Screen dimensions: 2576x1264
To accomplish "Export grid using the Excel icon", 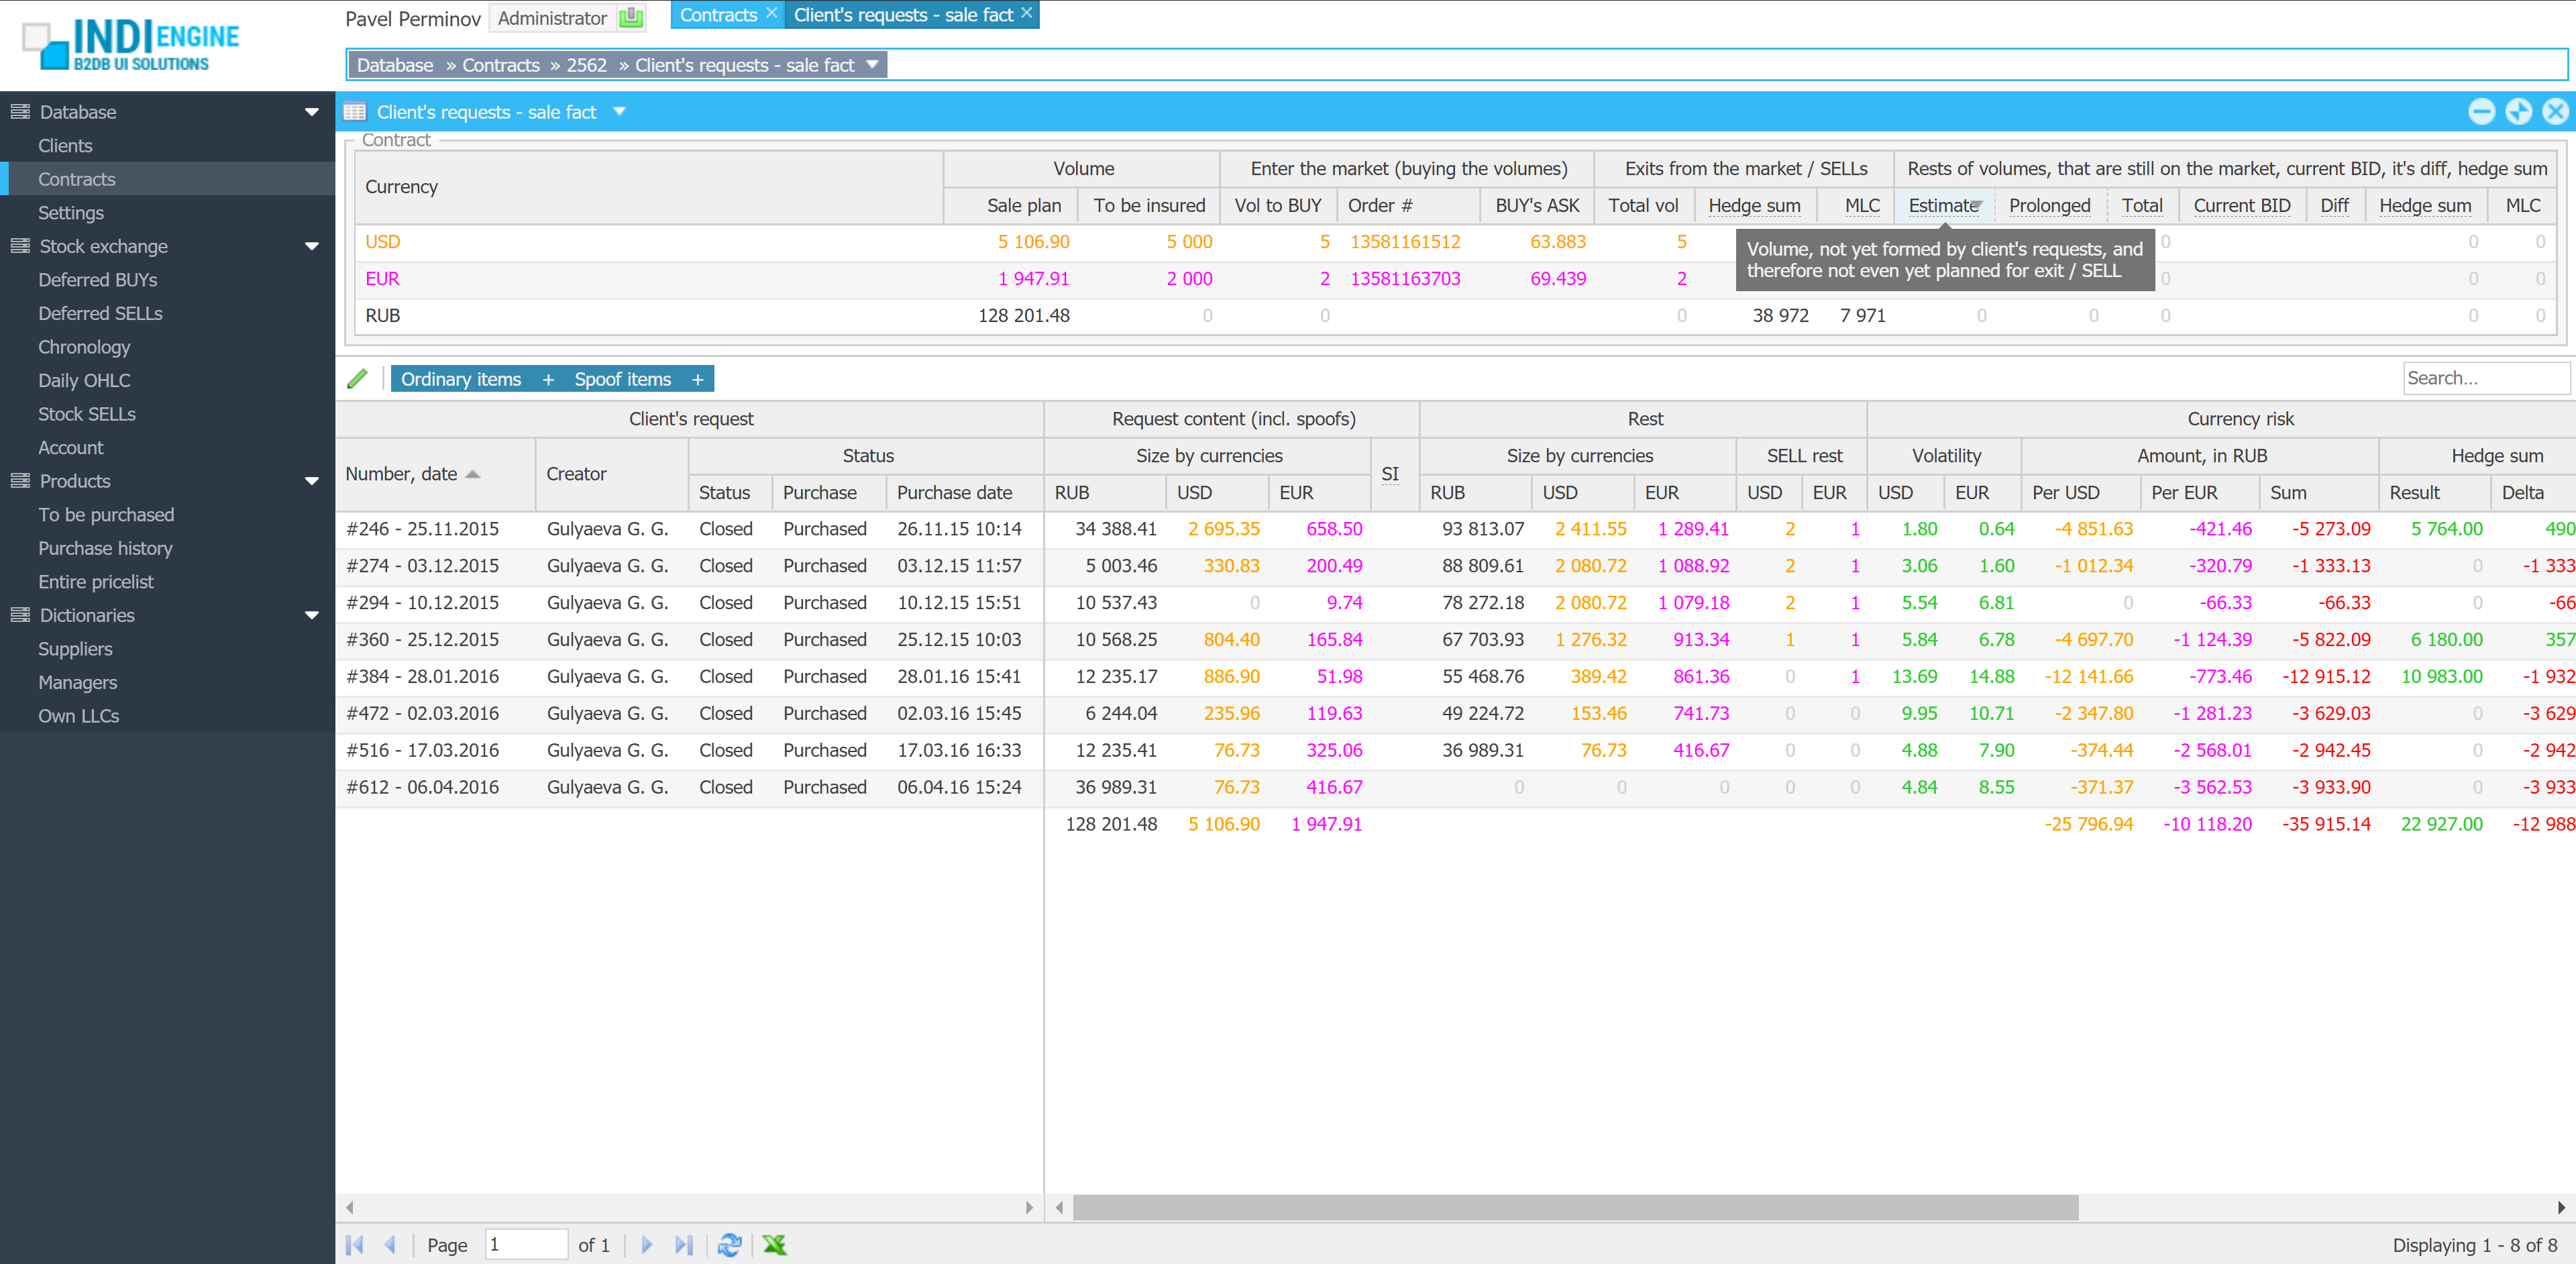I will click(774, 1244).
